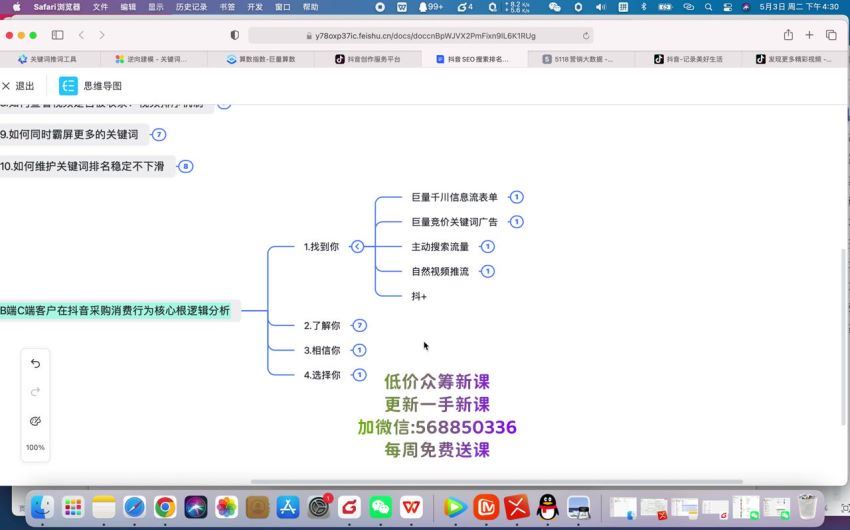
Task: Click the QQ notifications 99+ icon
Action: pyautogui.click(x=430, y=7)
